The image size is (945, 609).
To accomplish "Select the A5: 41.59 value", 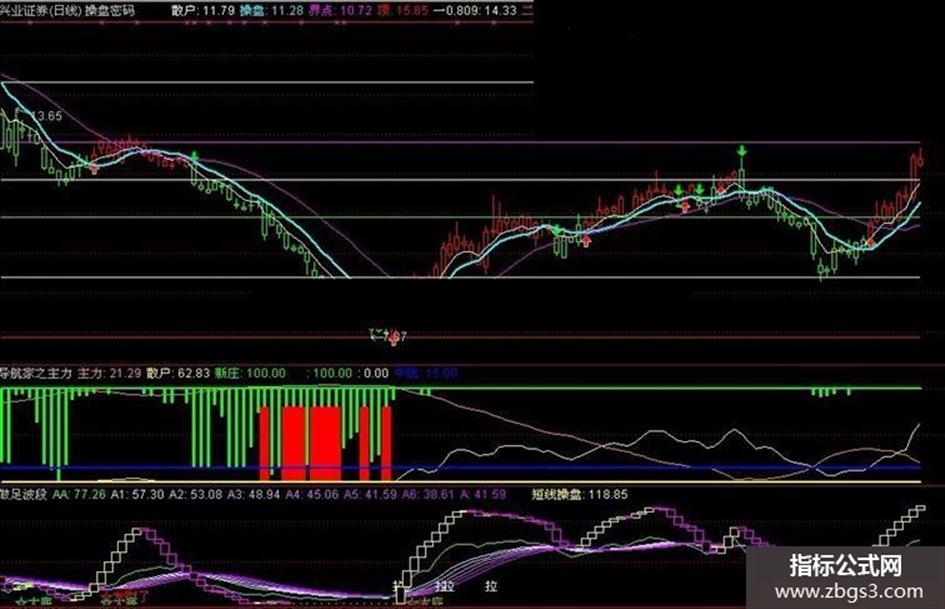I will click(x=371, y=494).
